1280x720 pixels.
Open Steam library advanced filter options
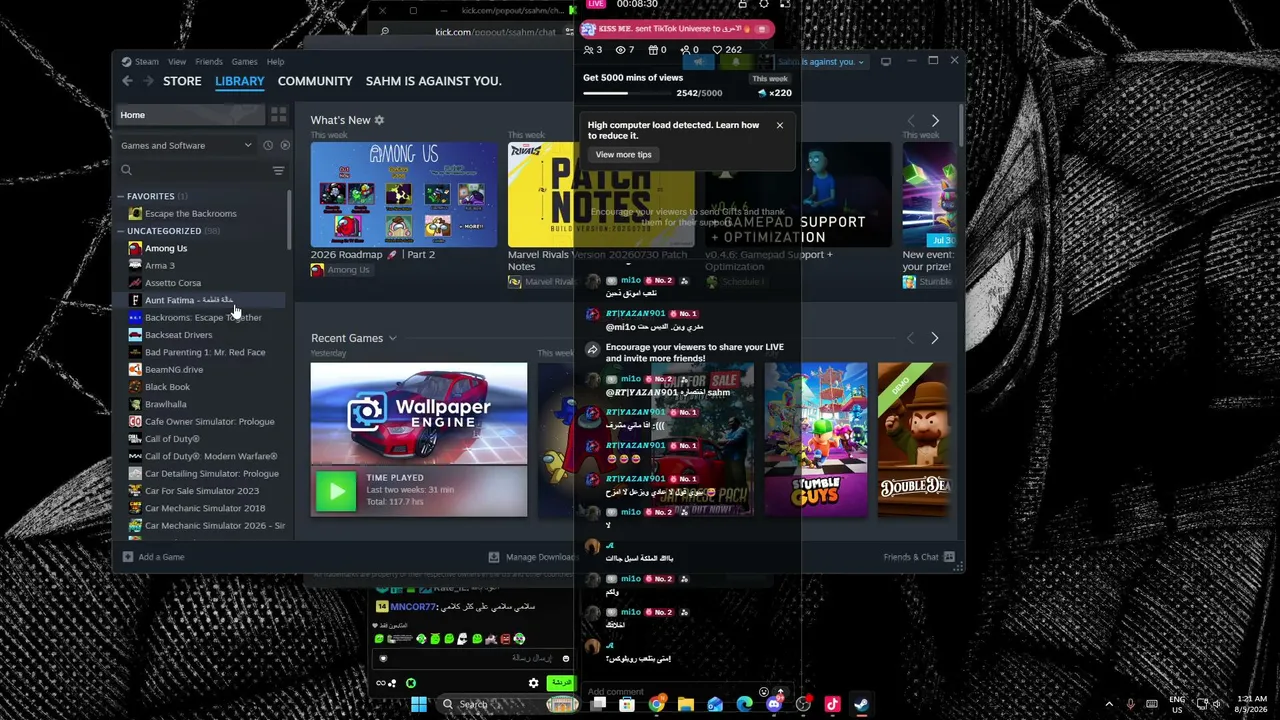[x=279, y=171]
